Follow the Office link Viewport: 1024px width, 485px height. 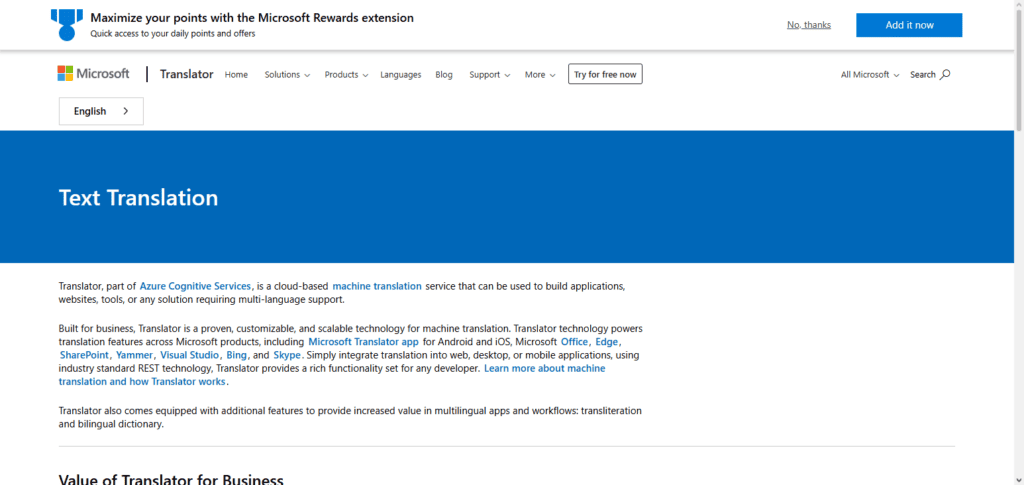(575, 341)
